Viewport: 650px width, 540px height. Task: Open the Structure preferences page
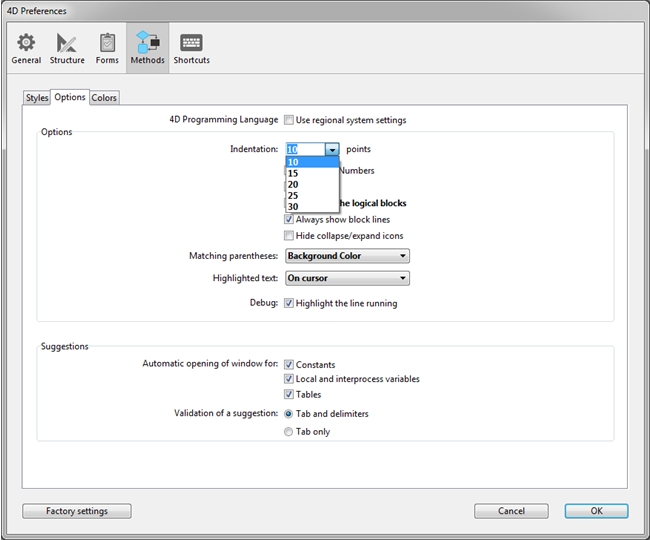pos(67,48)
